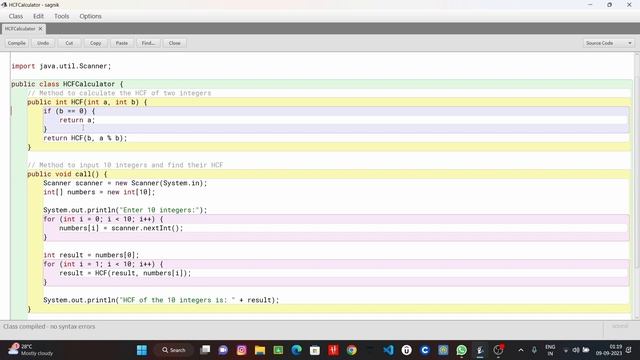Screen dimensions: 640x360
Task: Click the Close toolbar button
Action: click(x=174, y=43)
